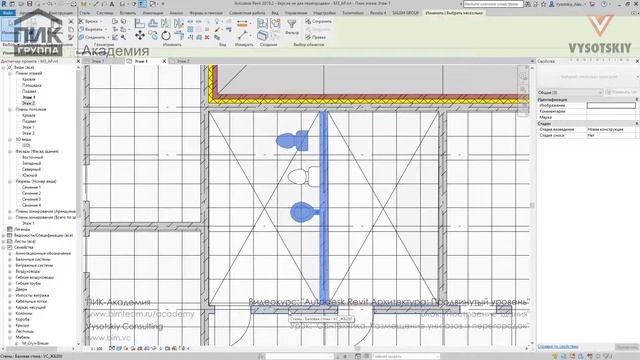Expand the Двери family category
The image size is (640, 360).
10,289
